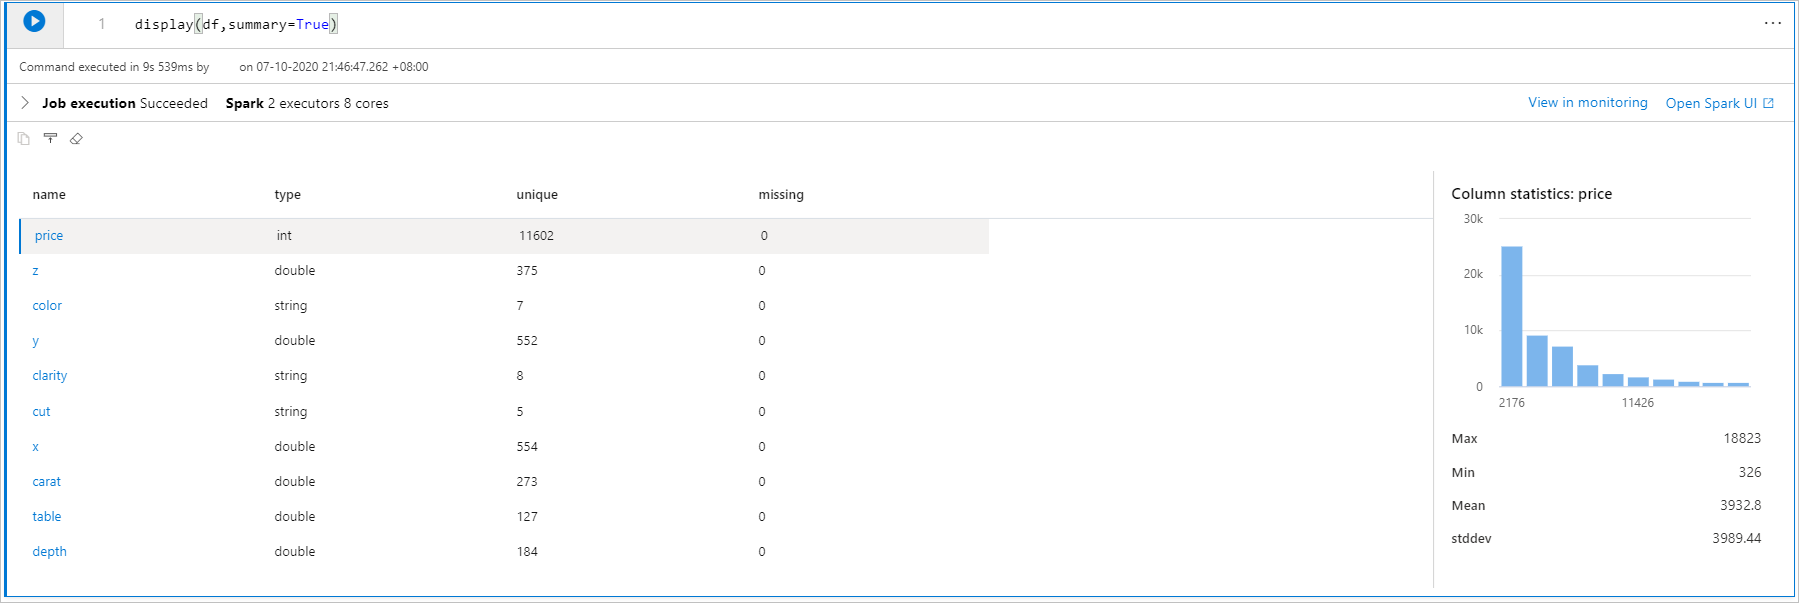The width and height of the screenshot is (1799, 603).
Task: Click the unique count 554 in x row
Action: pos(527,447)
